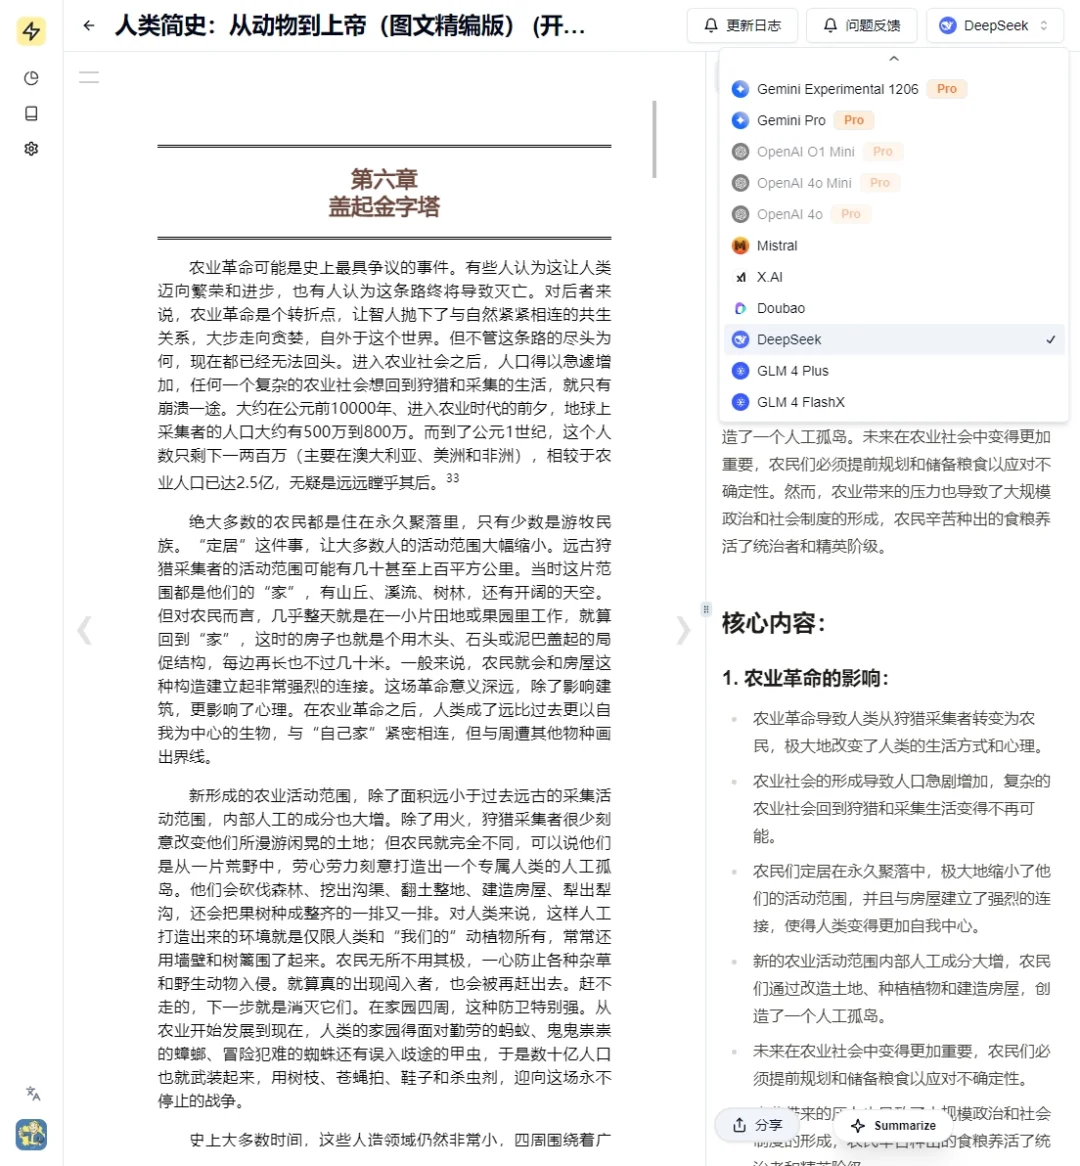Viewport: 1080px width, 1166px height.
Task: Click the Mistral orange logo icon
Action: point(740,245)
